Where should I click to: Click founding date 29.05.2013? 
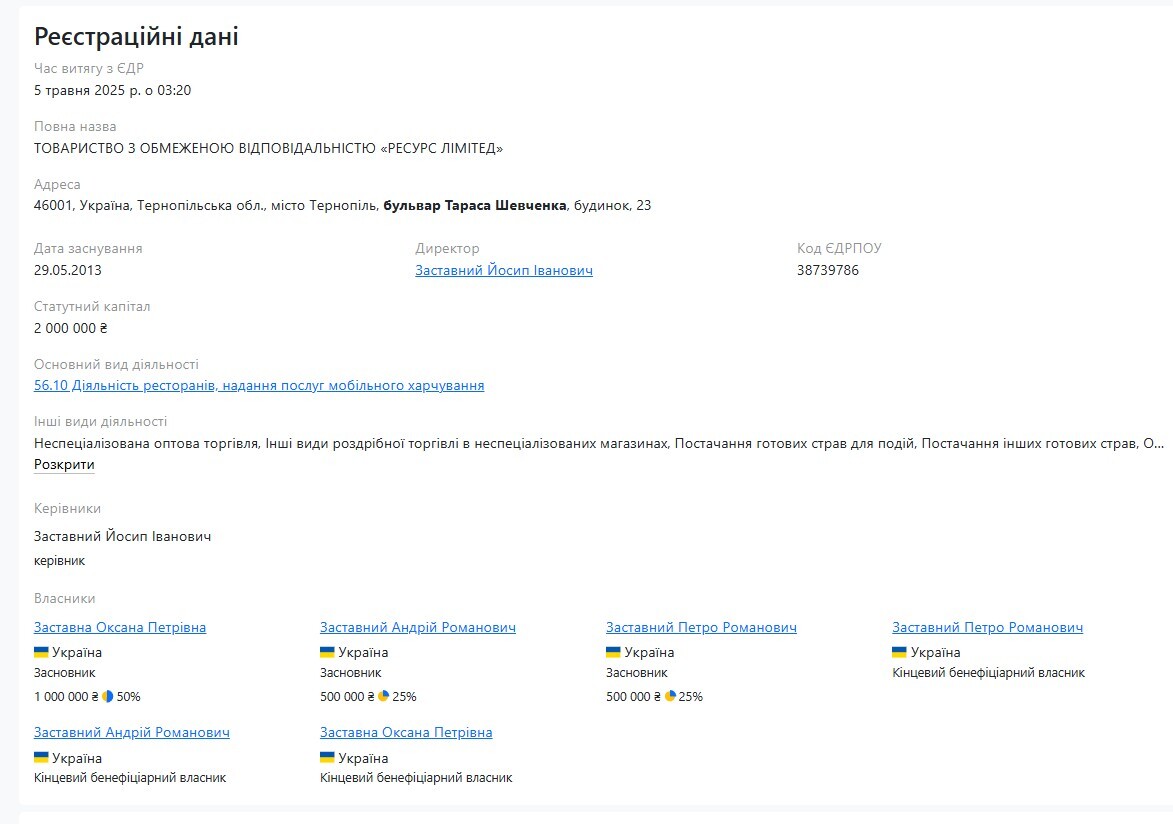[67, 270]
